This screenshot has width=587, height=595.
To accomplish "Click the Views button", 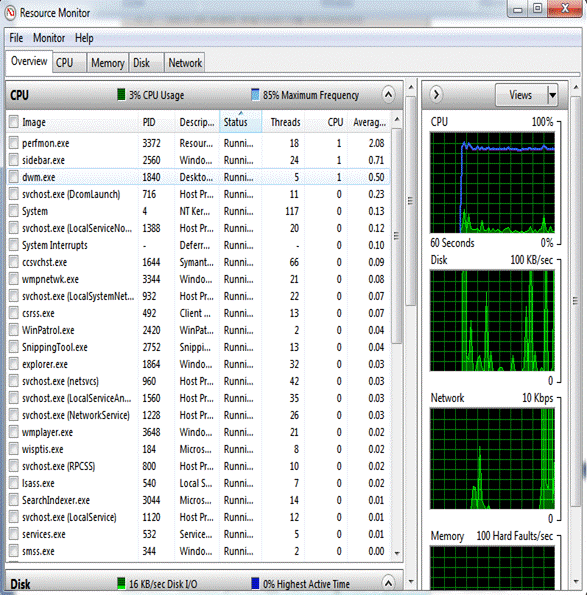I will [522, 95].
